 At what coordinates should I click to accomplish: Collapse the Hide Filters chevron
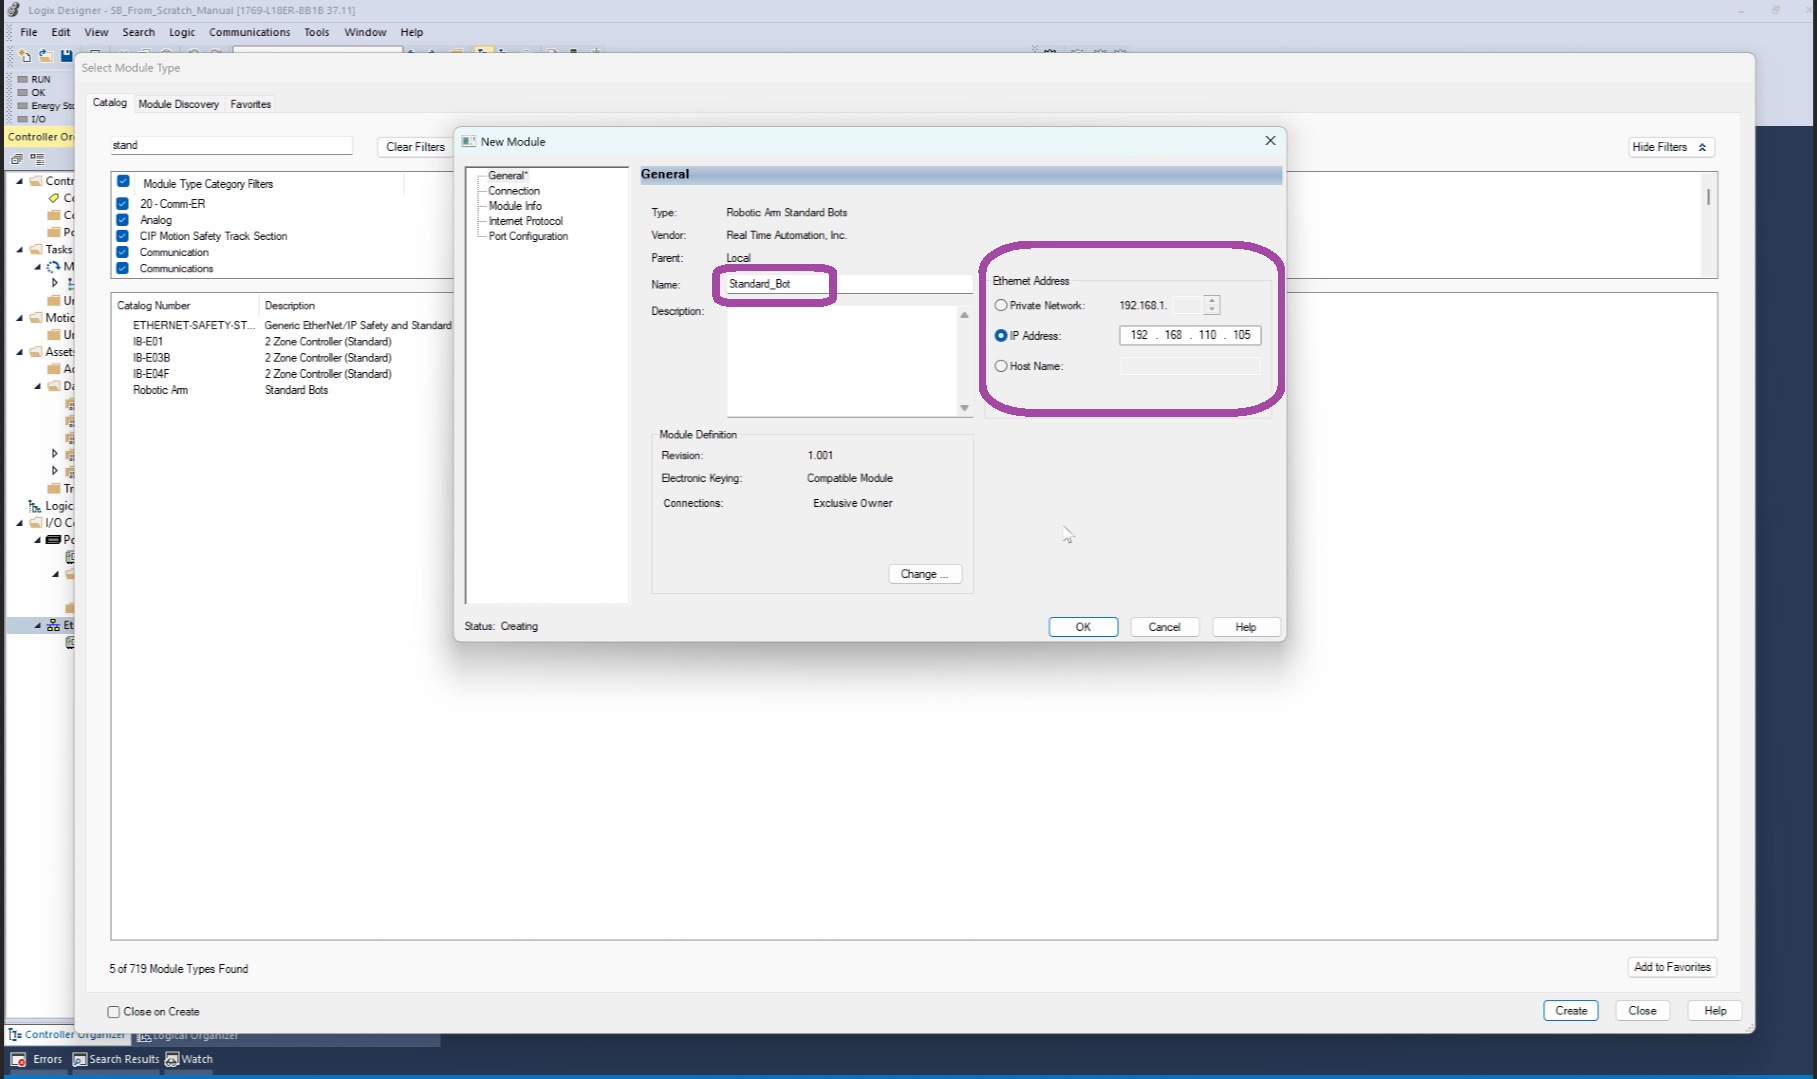(x=1702, y=147)
